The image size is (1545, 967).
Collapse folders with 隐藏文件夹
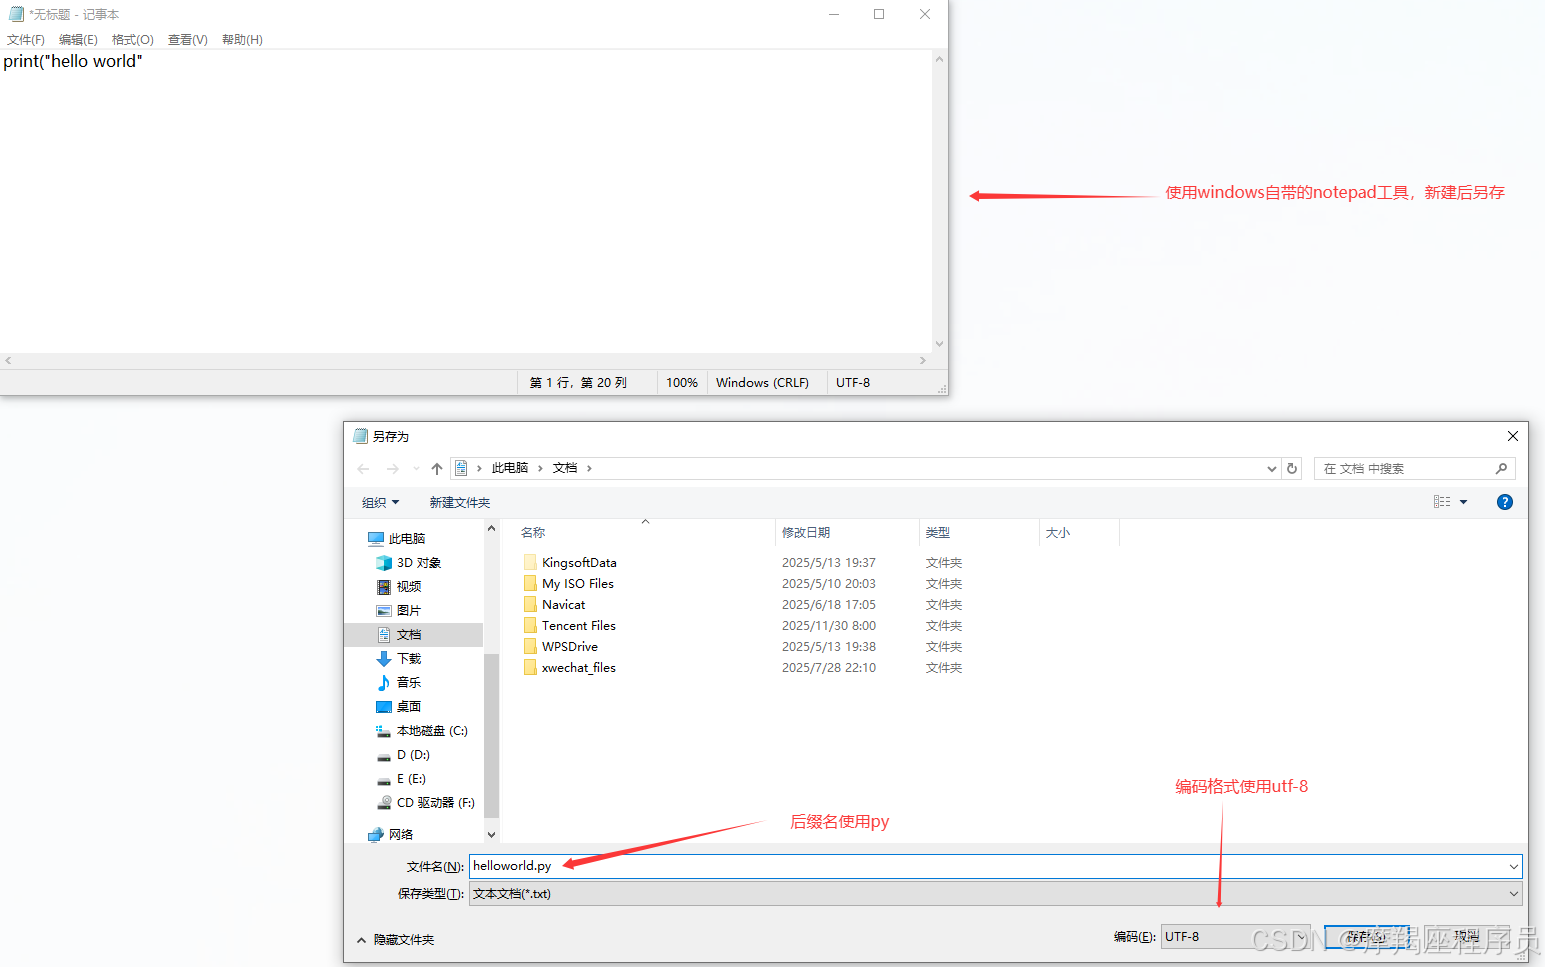pyautogui.click(x=396, y=940)
